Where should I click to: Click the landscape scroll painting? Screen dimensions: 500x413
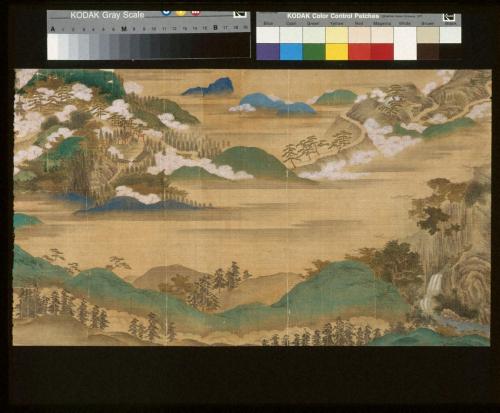coord(252,207)
